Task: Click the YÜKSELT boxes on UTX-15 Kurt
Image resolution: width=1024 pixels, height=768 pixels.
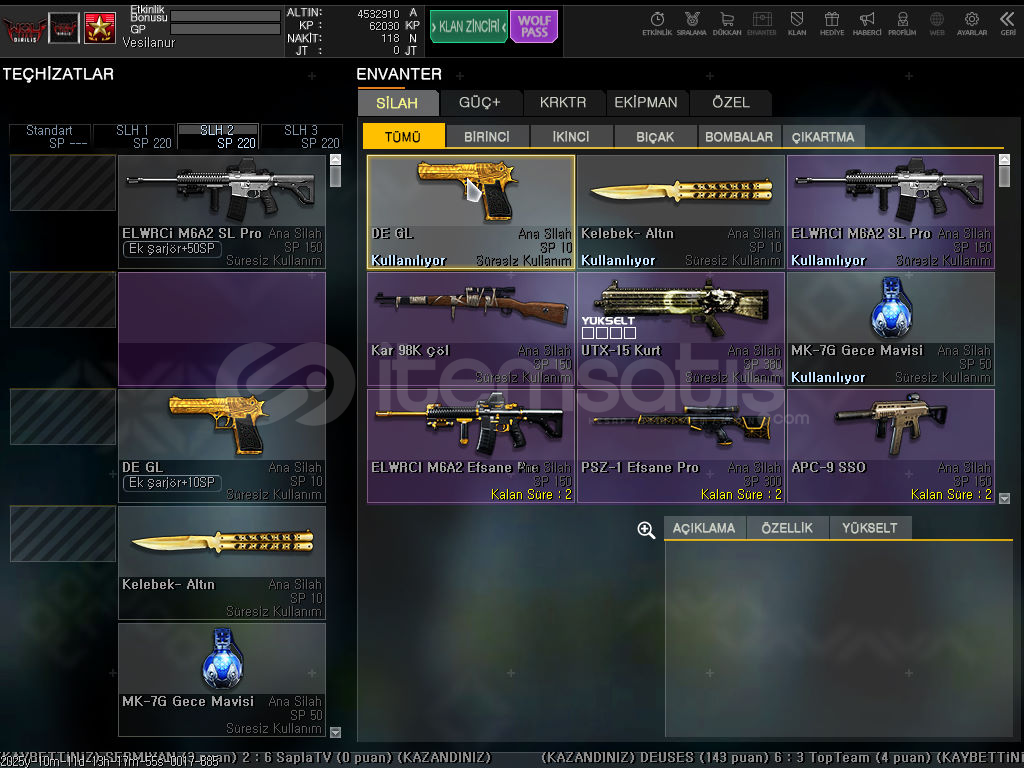Action: click(x=609, y=333)
